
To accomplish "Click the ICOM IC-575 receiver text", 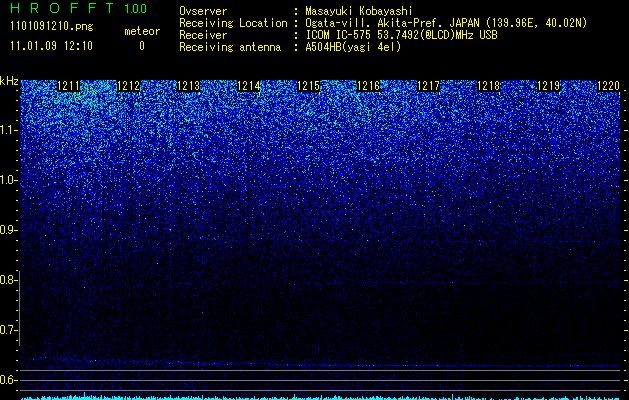I will tap(401, 35).
